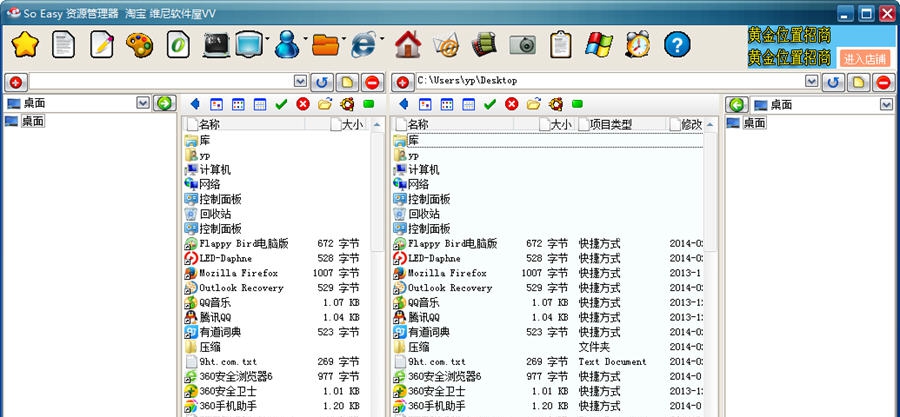Go to the red house home icon
Viewport: 900px width, 417px height.
coord(408,45)
